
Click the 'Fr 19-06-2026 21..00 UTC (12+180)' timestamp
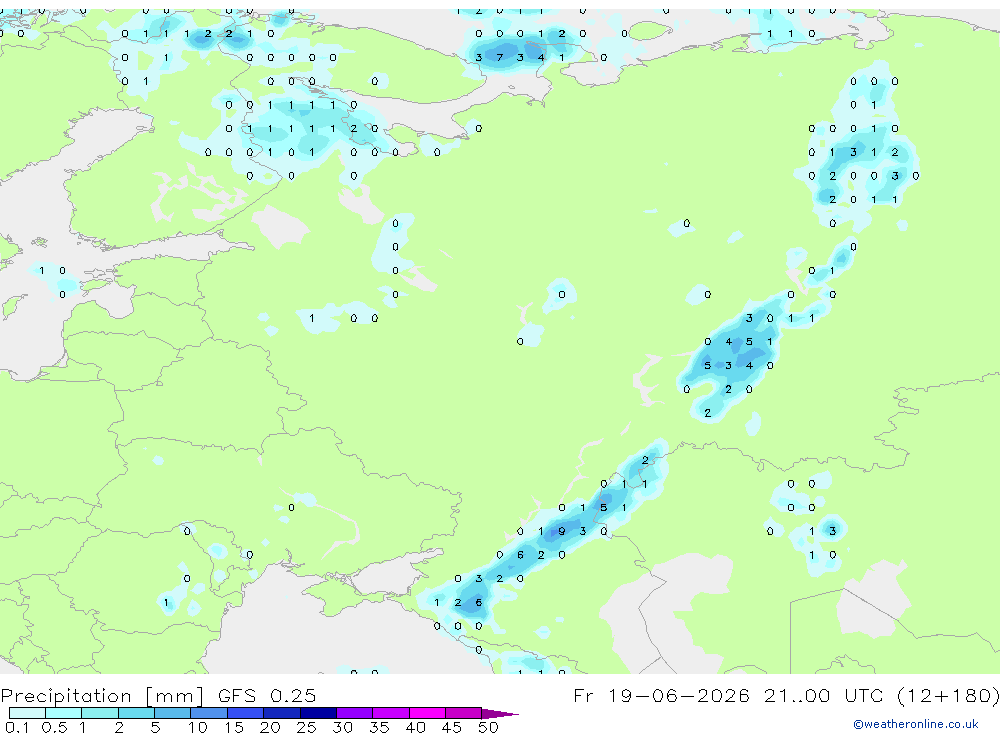tap(786, 695)
